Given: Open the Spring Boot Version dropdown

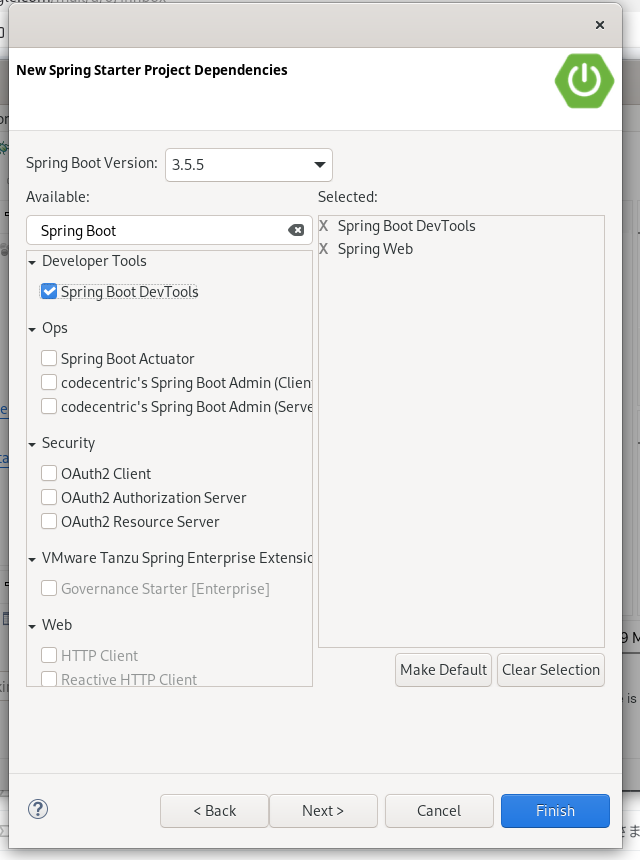Looking at the screenshot, I should pyautogui.click(x=249, y=165).
